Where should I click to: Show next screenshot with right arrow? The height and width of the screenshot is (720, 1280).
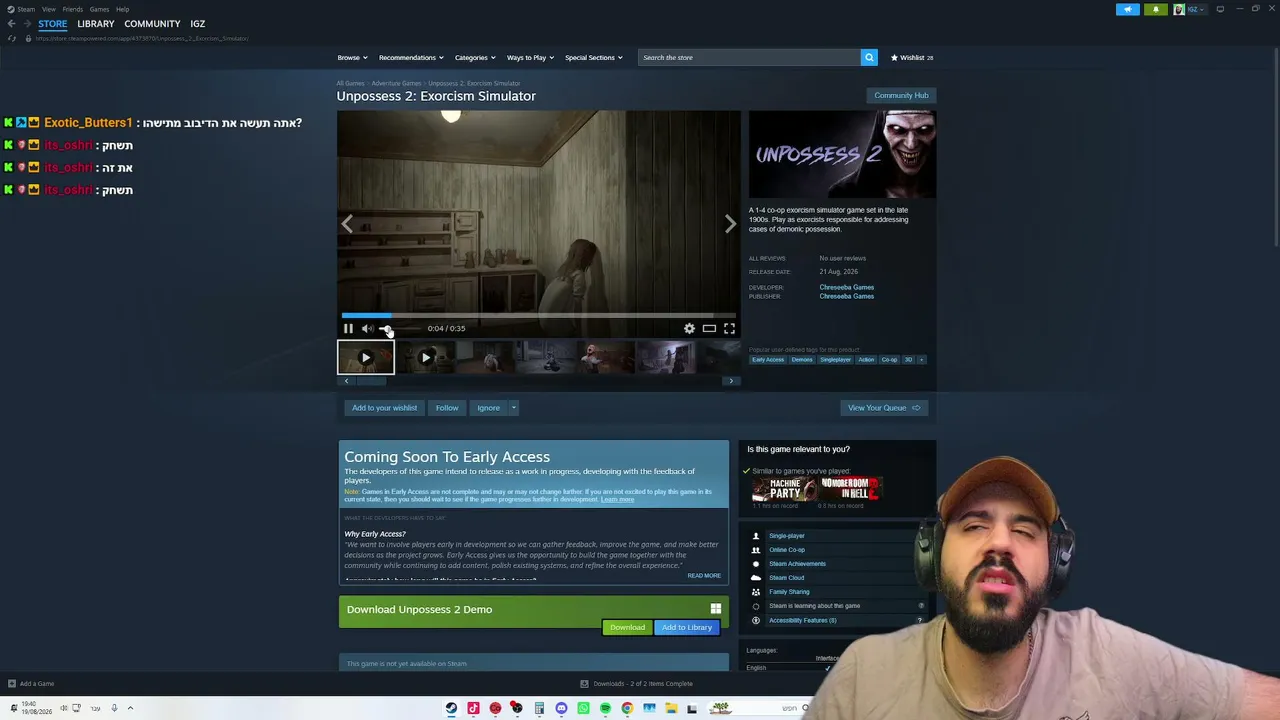(730, 224)
